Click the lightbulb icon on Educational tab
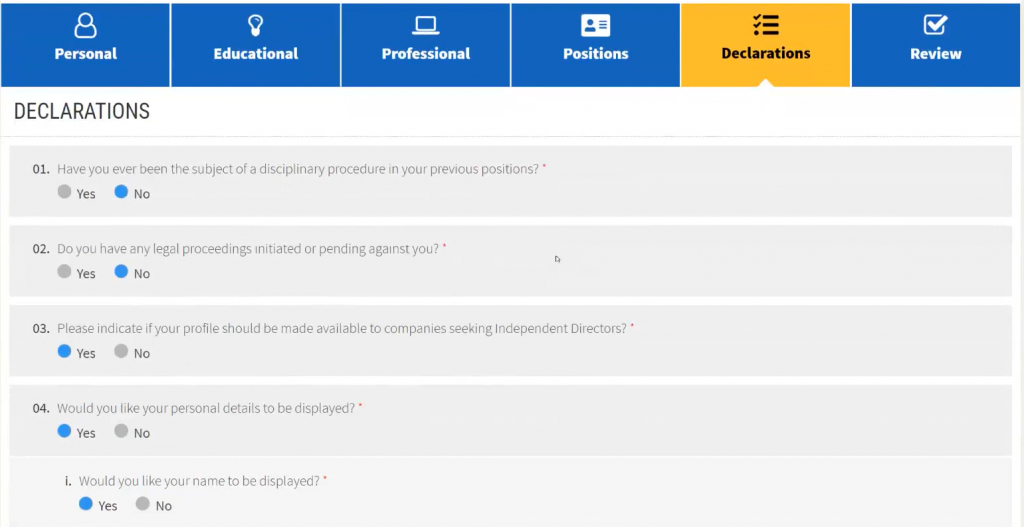The height and width of the screenshot is (527, 1024). click(256, 26)
